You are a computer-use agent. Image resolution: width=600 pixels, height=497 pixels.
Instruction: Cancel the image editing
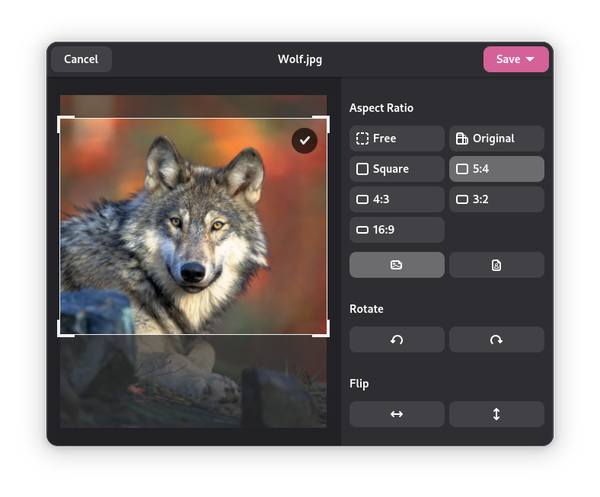[x=81, y=59]
